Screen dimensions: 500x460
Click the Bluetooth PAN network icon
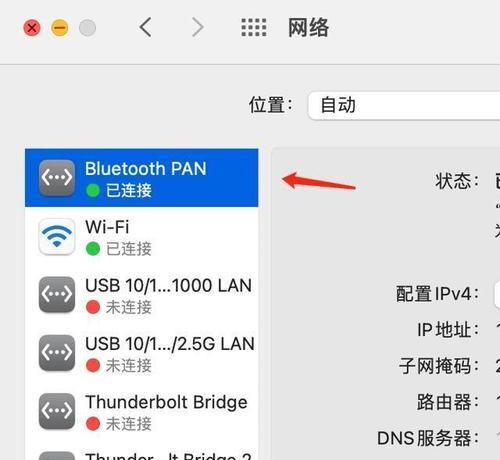pos(57,178)
